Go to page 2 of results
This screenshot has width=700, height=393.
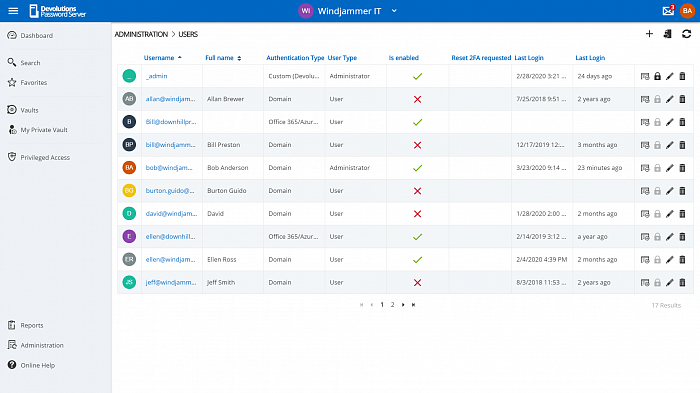[x=392, y=305]
